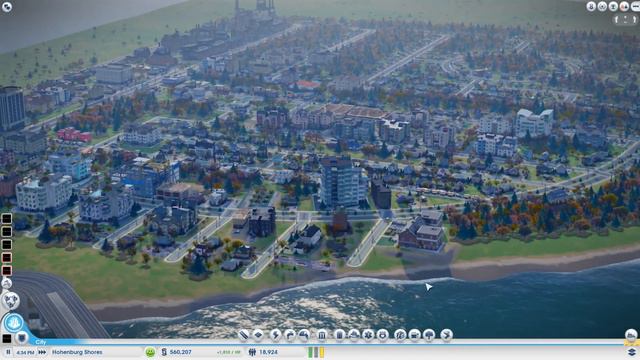Click the black square left of shield icon
This screenshot has height=360, width=640.
7,338
